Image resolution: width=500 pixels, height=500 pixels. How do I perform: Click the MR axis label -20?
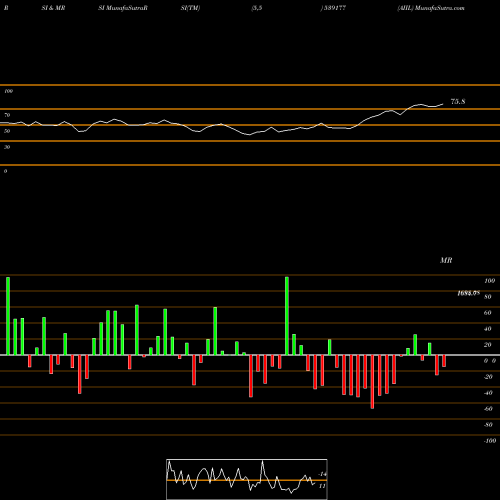[488, 377]
